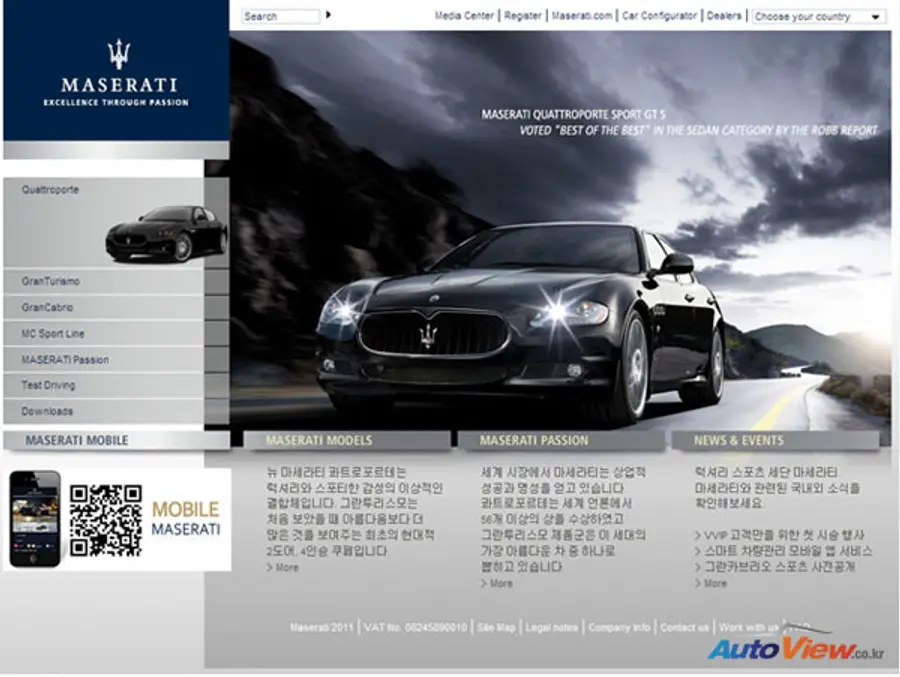Open the Legal notes footer link
The image size is (900, 677).
552,628
